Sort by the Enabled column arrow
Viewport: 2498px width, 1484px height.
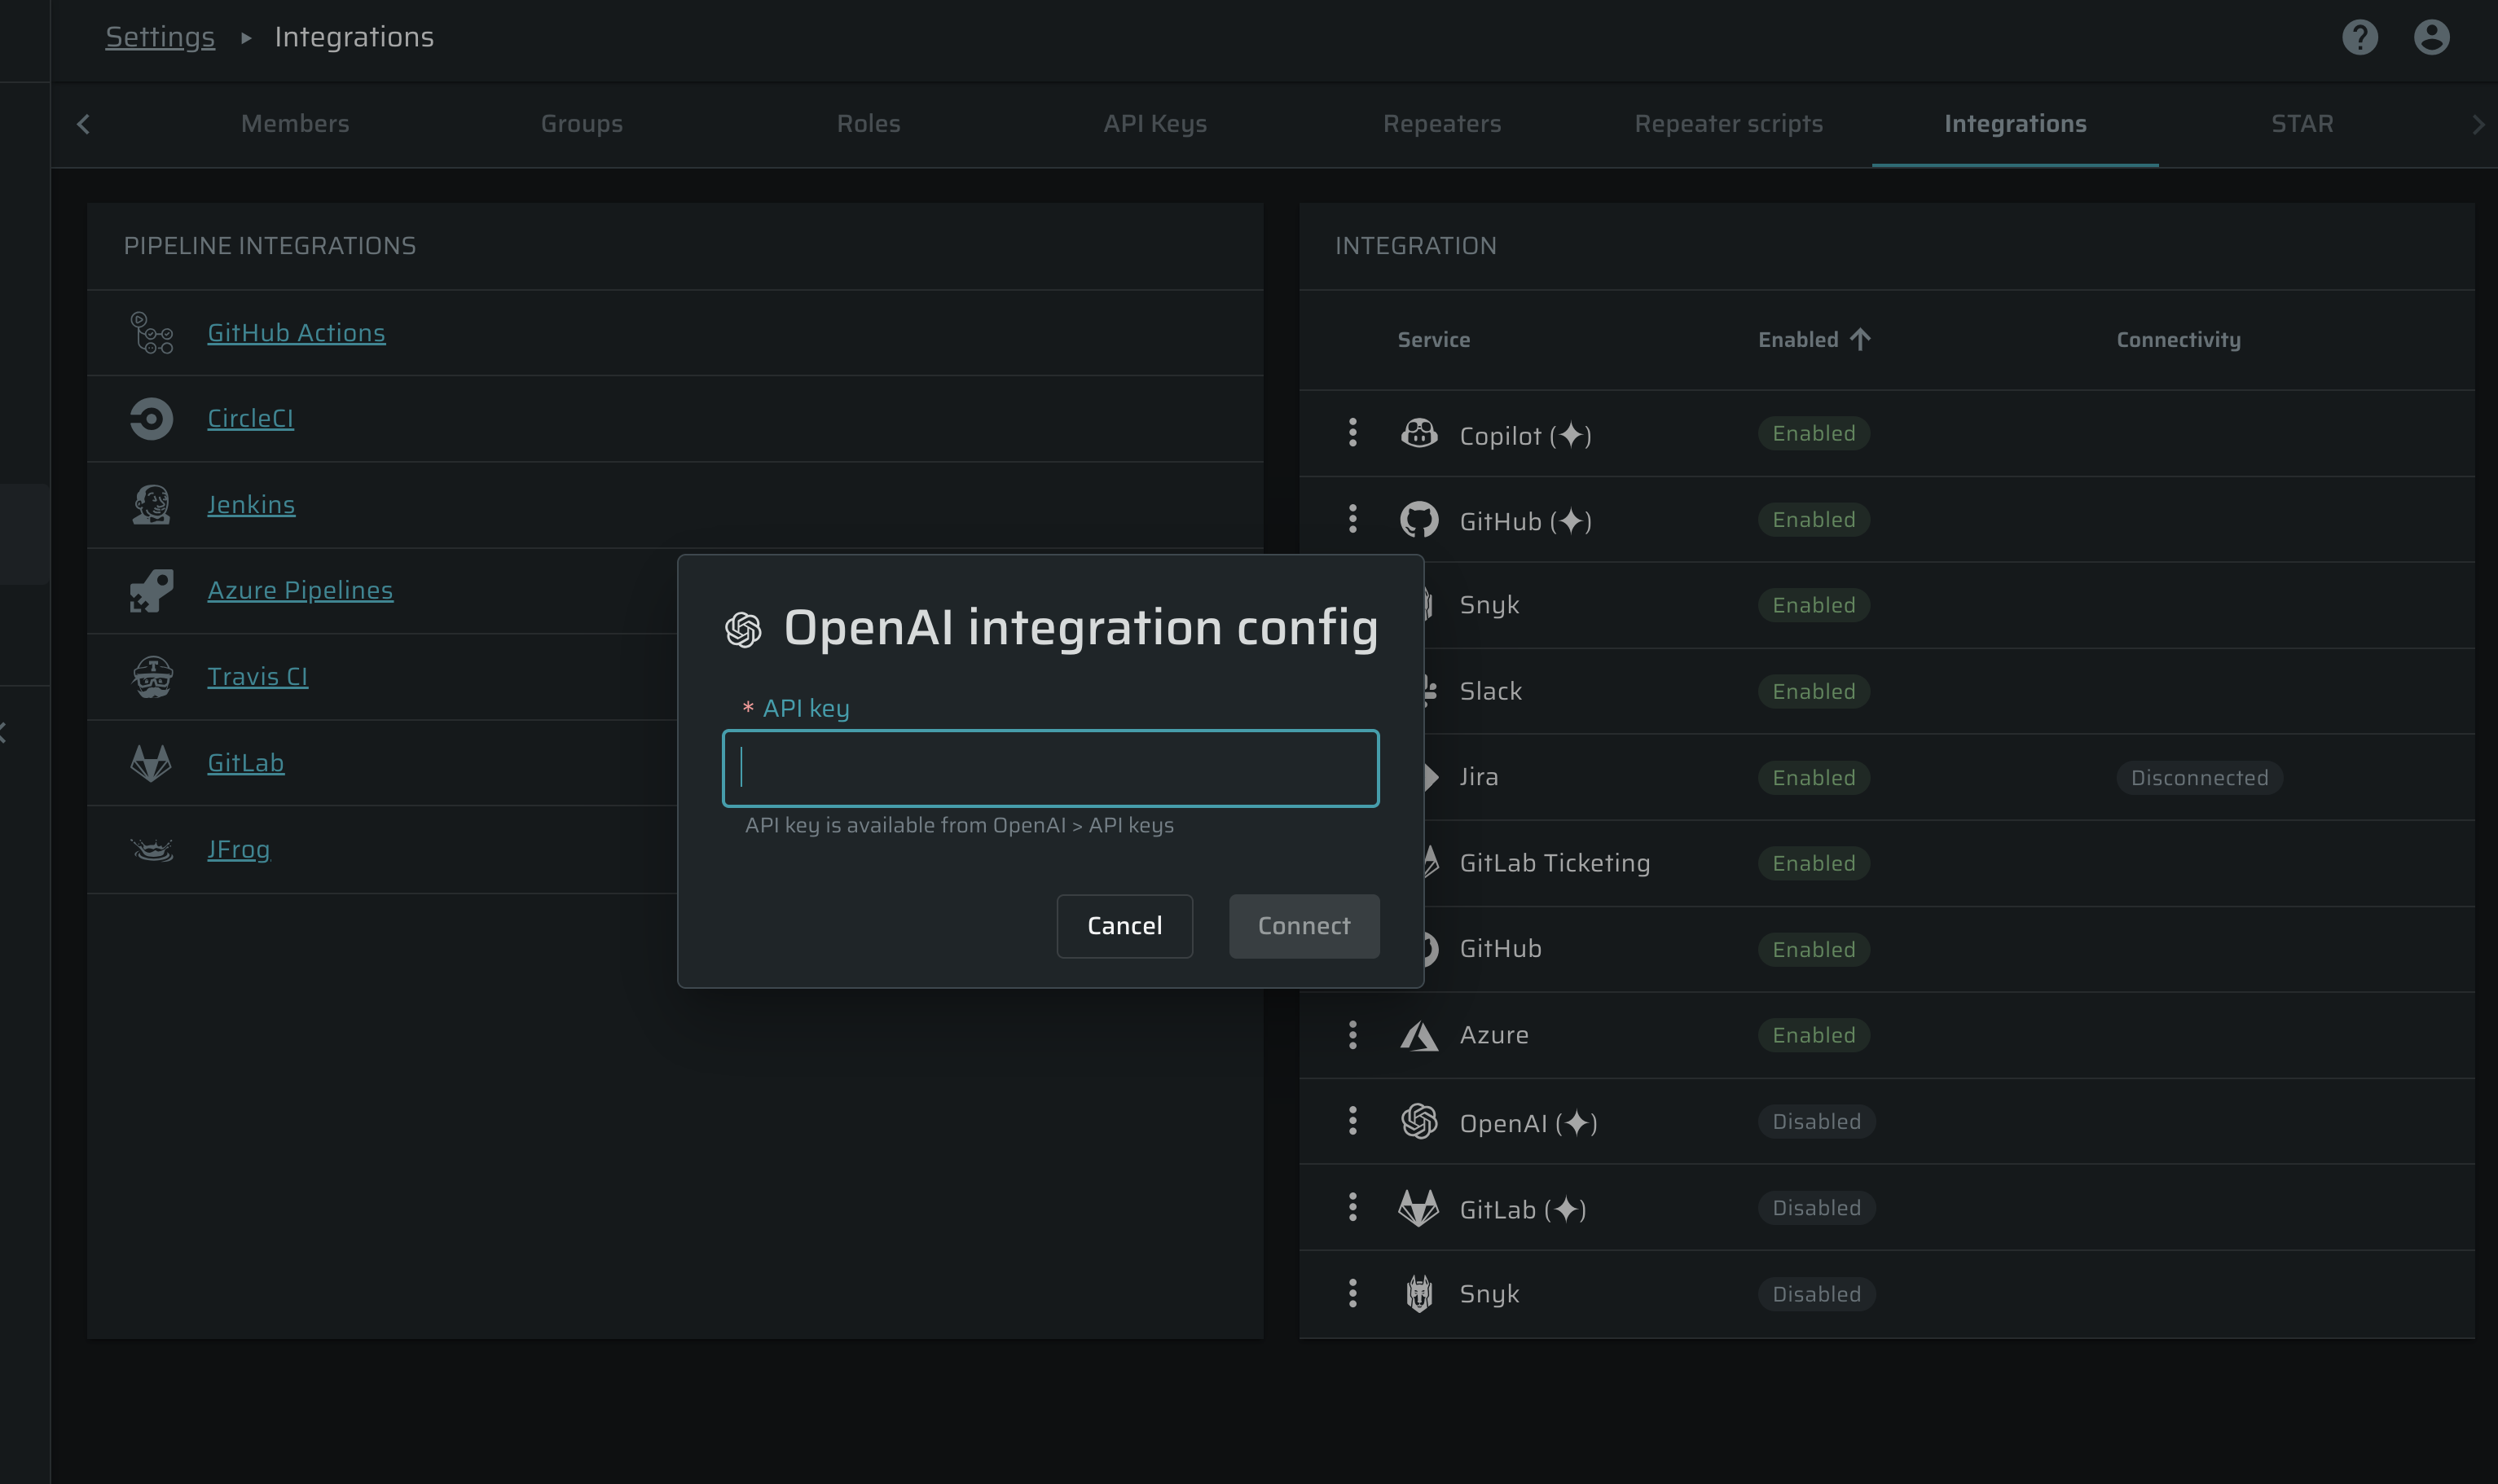coord(1859,340)
